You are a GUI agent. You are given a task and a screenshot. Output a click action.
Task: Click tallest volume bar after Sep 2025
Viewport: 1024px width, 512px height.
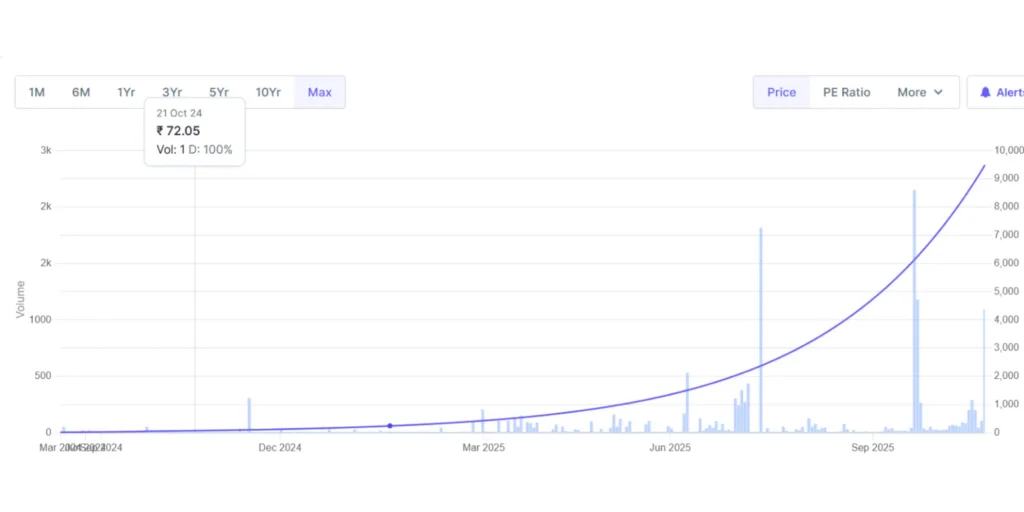[914, 310]
